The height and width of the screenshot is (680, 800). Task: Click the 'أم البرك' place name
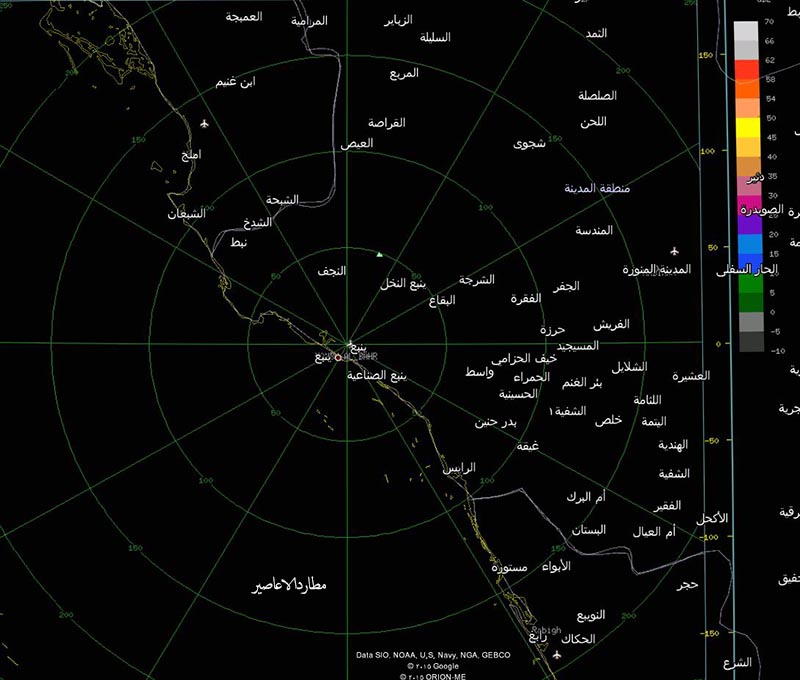[586, 497]
